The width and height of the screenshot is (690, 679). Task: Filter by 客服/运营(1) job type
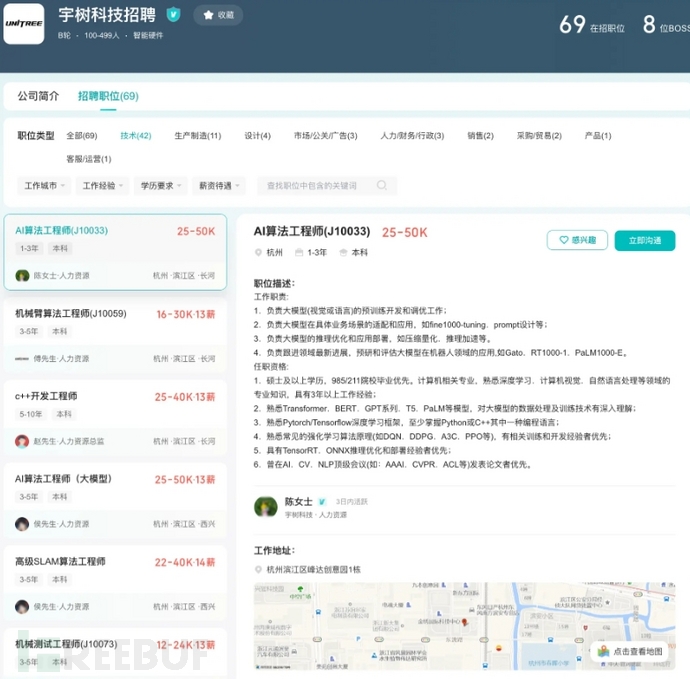click(x=89, y=159)
